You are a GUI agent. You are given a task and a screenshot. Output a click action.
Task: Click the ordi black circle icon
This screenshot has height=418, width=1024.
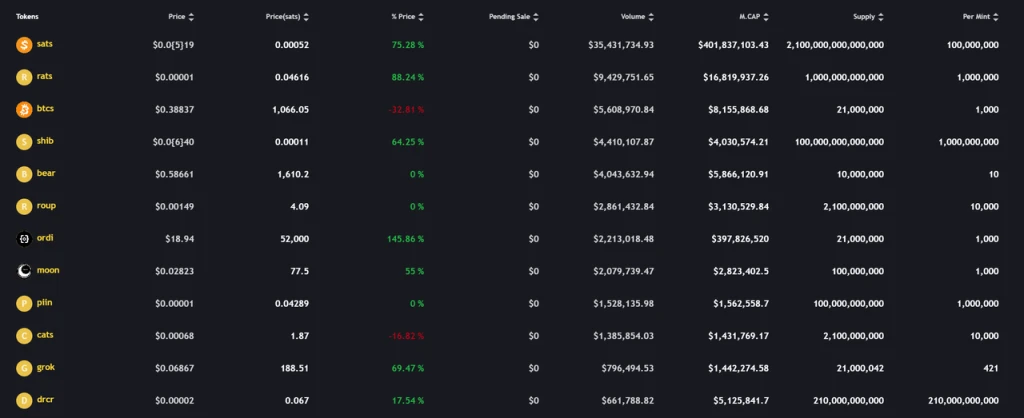(x=24, y=239)
